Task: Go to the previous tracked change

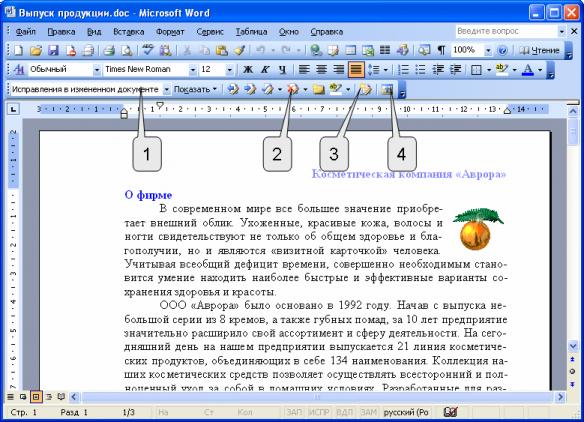Action: (x=233, y=89)
